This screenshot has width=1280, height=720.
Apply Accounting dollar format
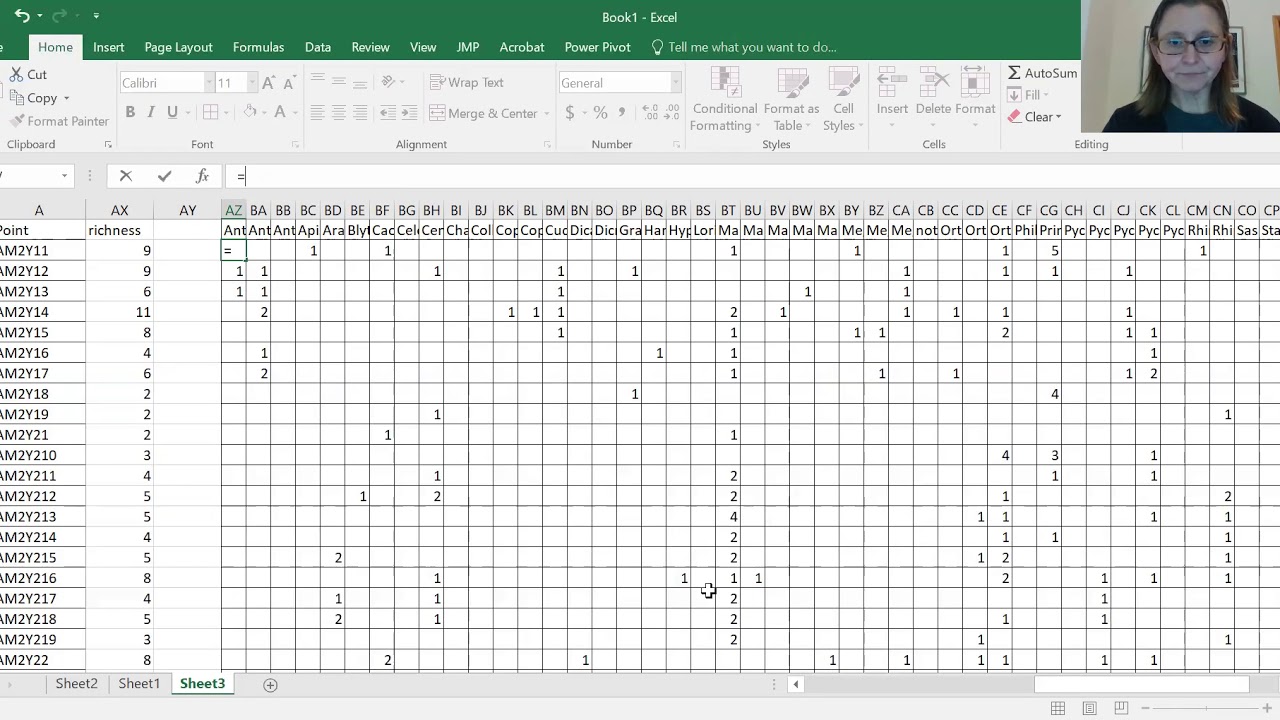(x=570, y=113)
